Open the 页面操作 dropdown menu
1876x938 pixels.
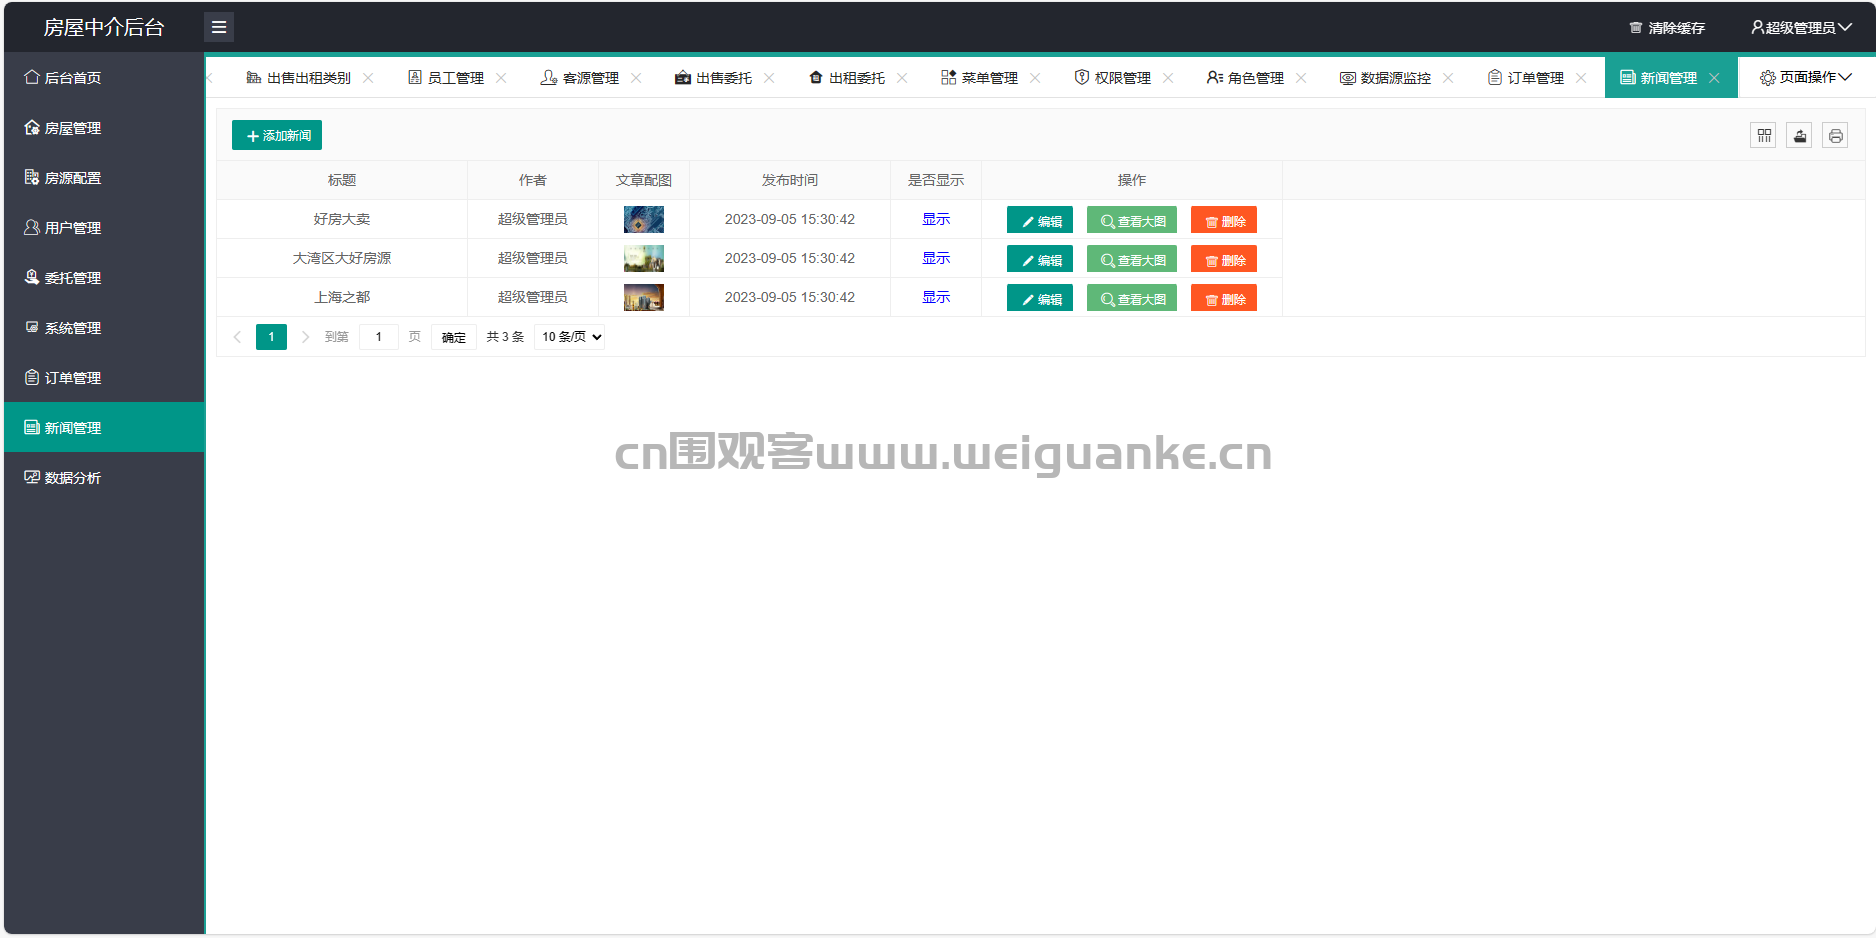(x=1805, y=77)
